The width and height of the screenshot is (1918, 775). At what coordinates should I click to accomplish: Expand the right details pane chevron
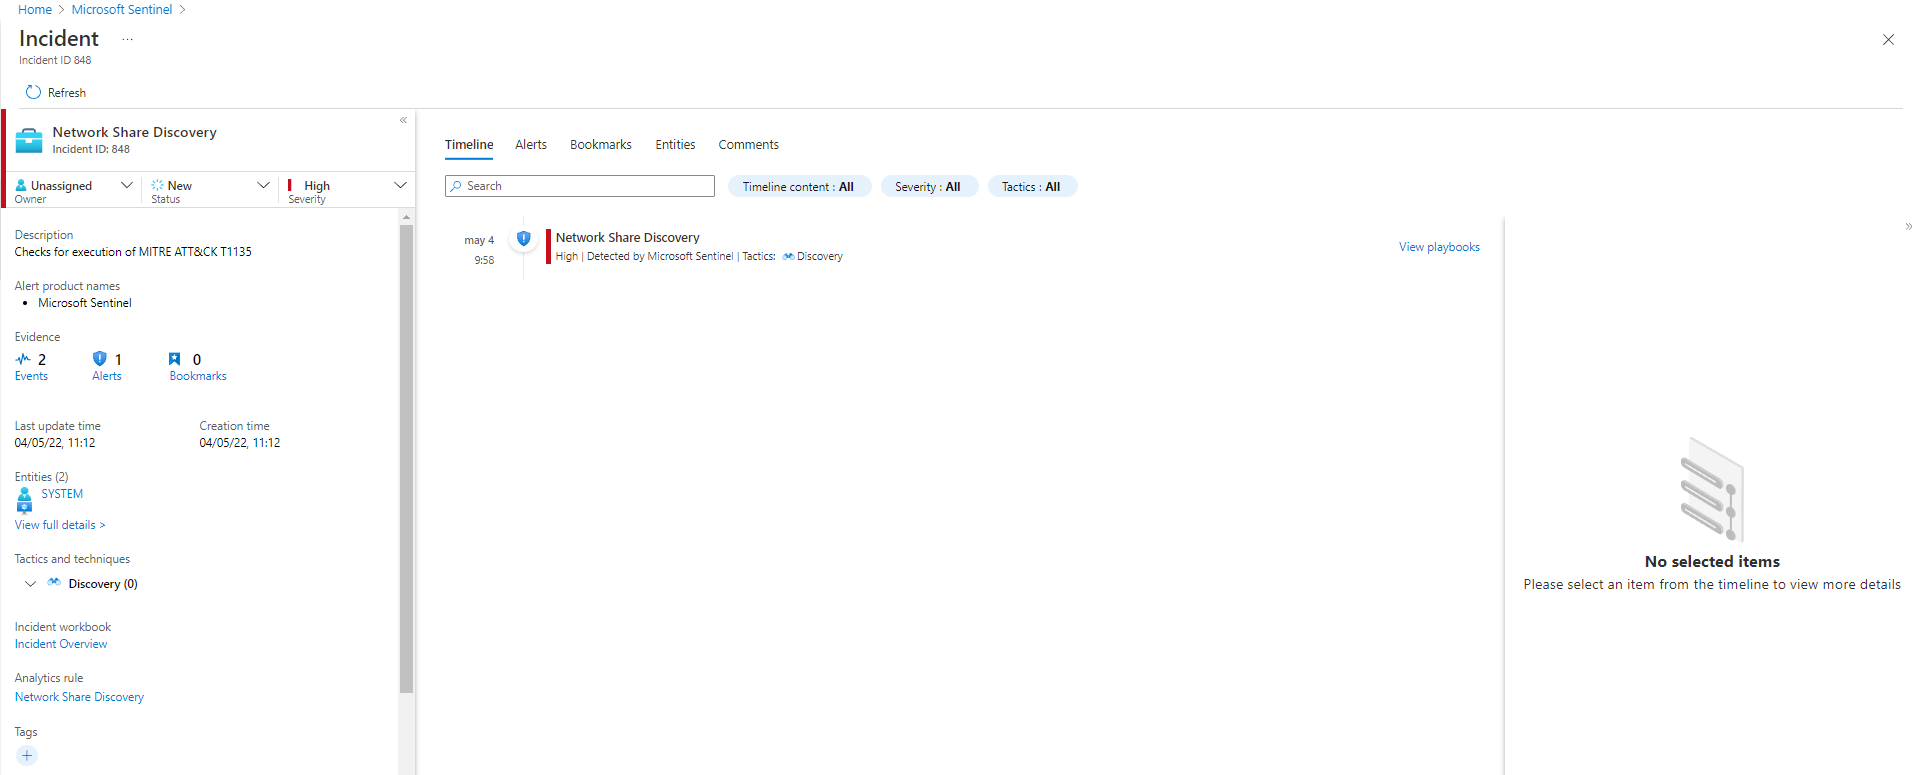pyautogui.click(x=1908, y=227)
